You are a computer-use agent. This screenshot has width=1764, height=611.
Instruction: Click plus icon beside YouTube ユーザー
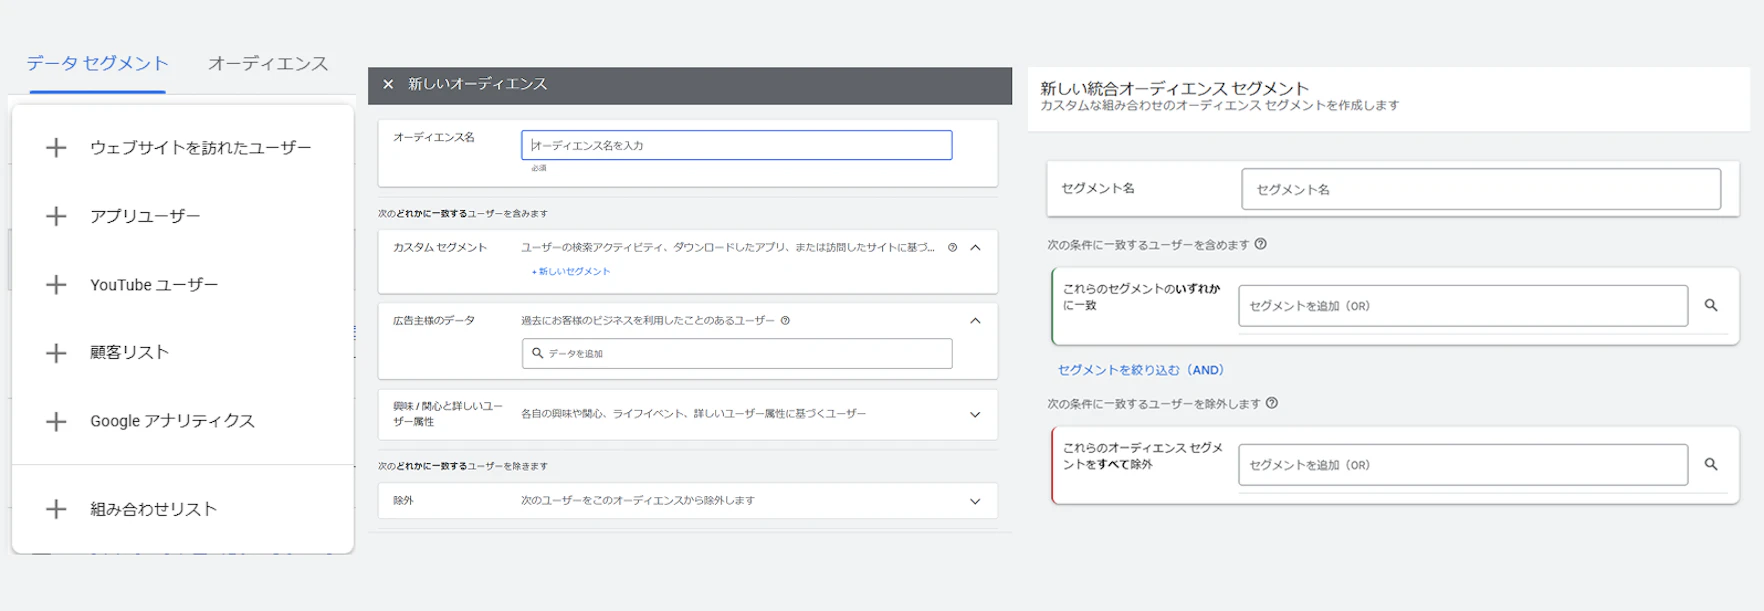(56, 285)
